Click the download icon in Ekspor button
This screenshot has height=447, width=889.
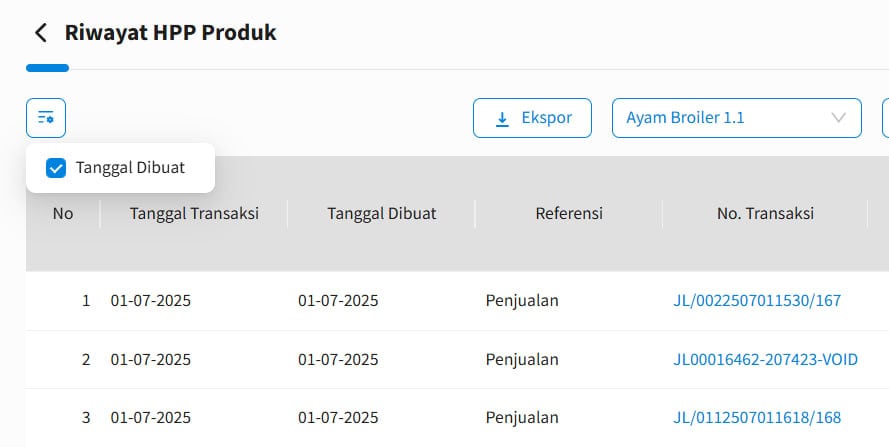coord(502,119)
